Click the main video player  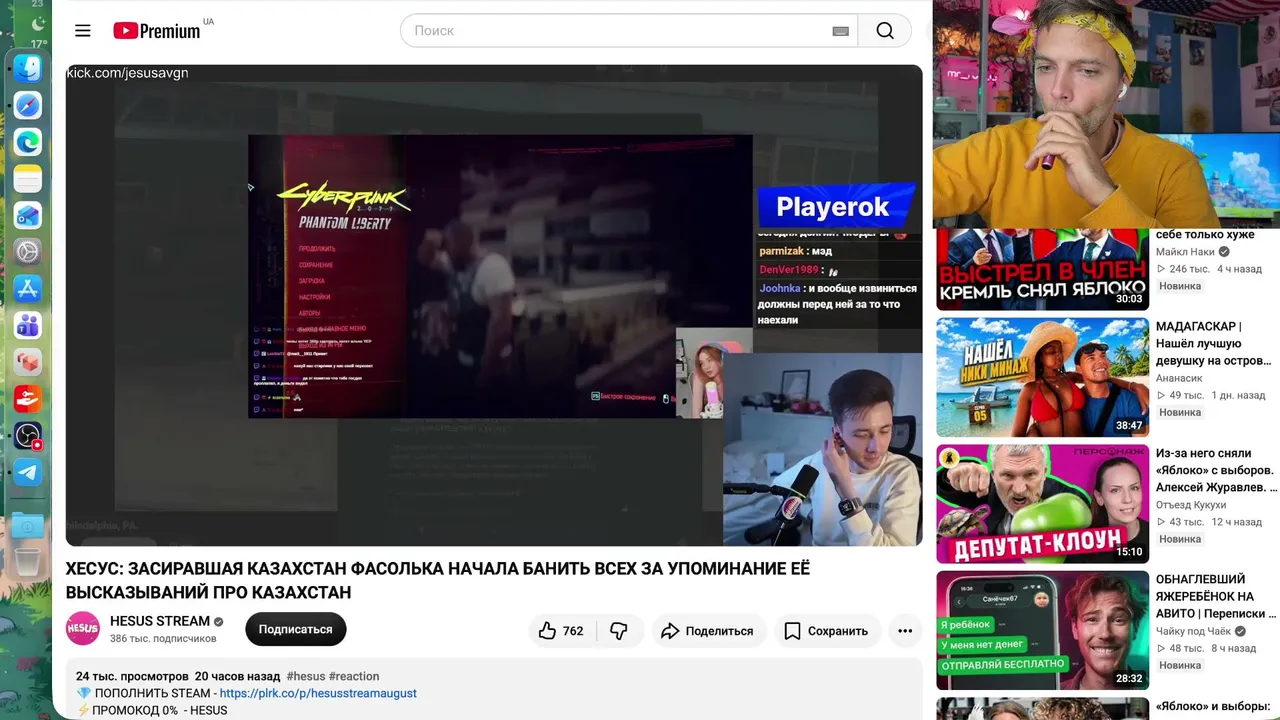(x=494, y=305)
